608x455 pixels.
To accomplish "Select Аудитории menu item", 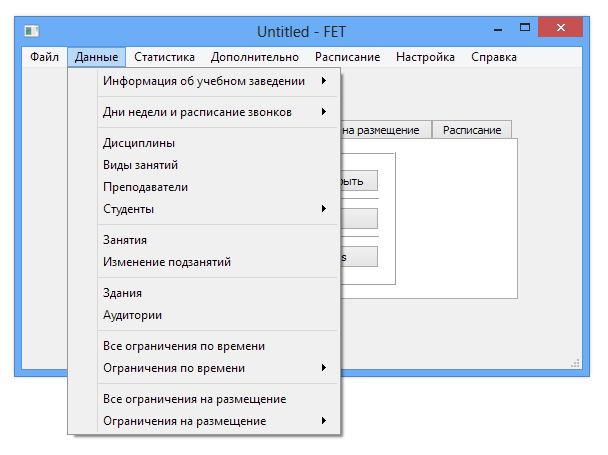I will (x=133, y=315).
